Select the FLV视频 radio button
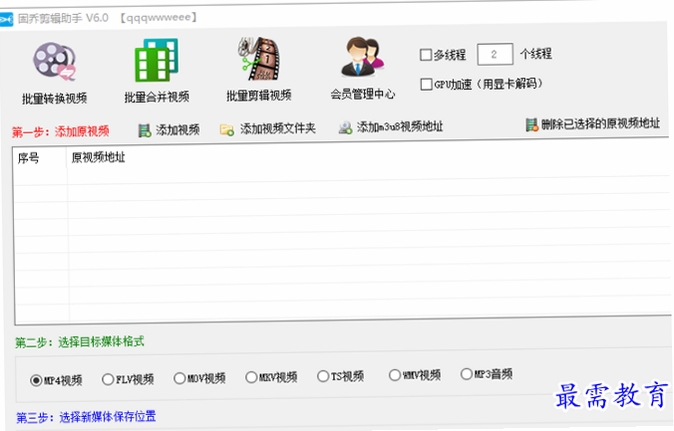This screenshot has width=674, height=431. click(108, 379)
